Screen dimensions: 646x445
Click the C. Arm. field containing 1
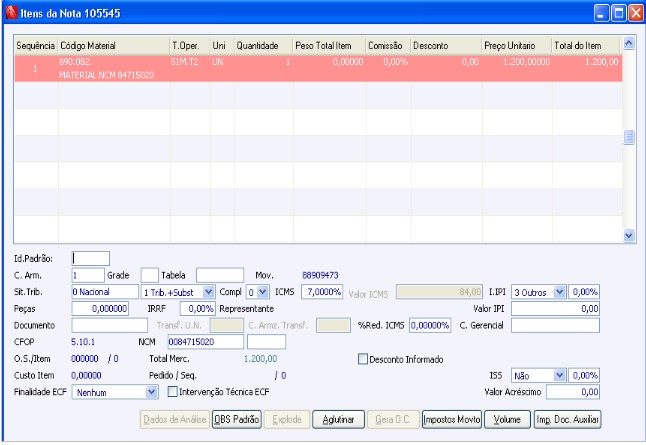(88, 275)
